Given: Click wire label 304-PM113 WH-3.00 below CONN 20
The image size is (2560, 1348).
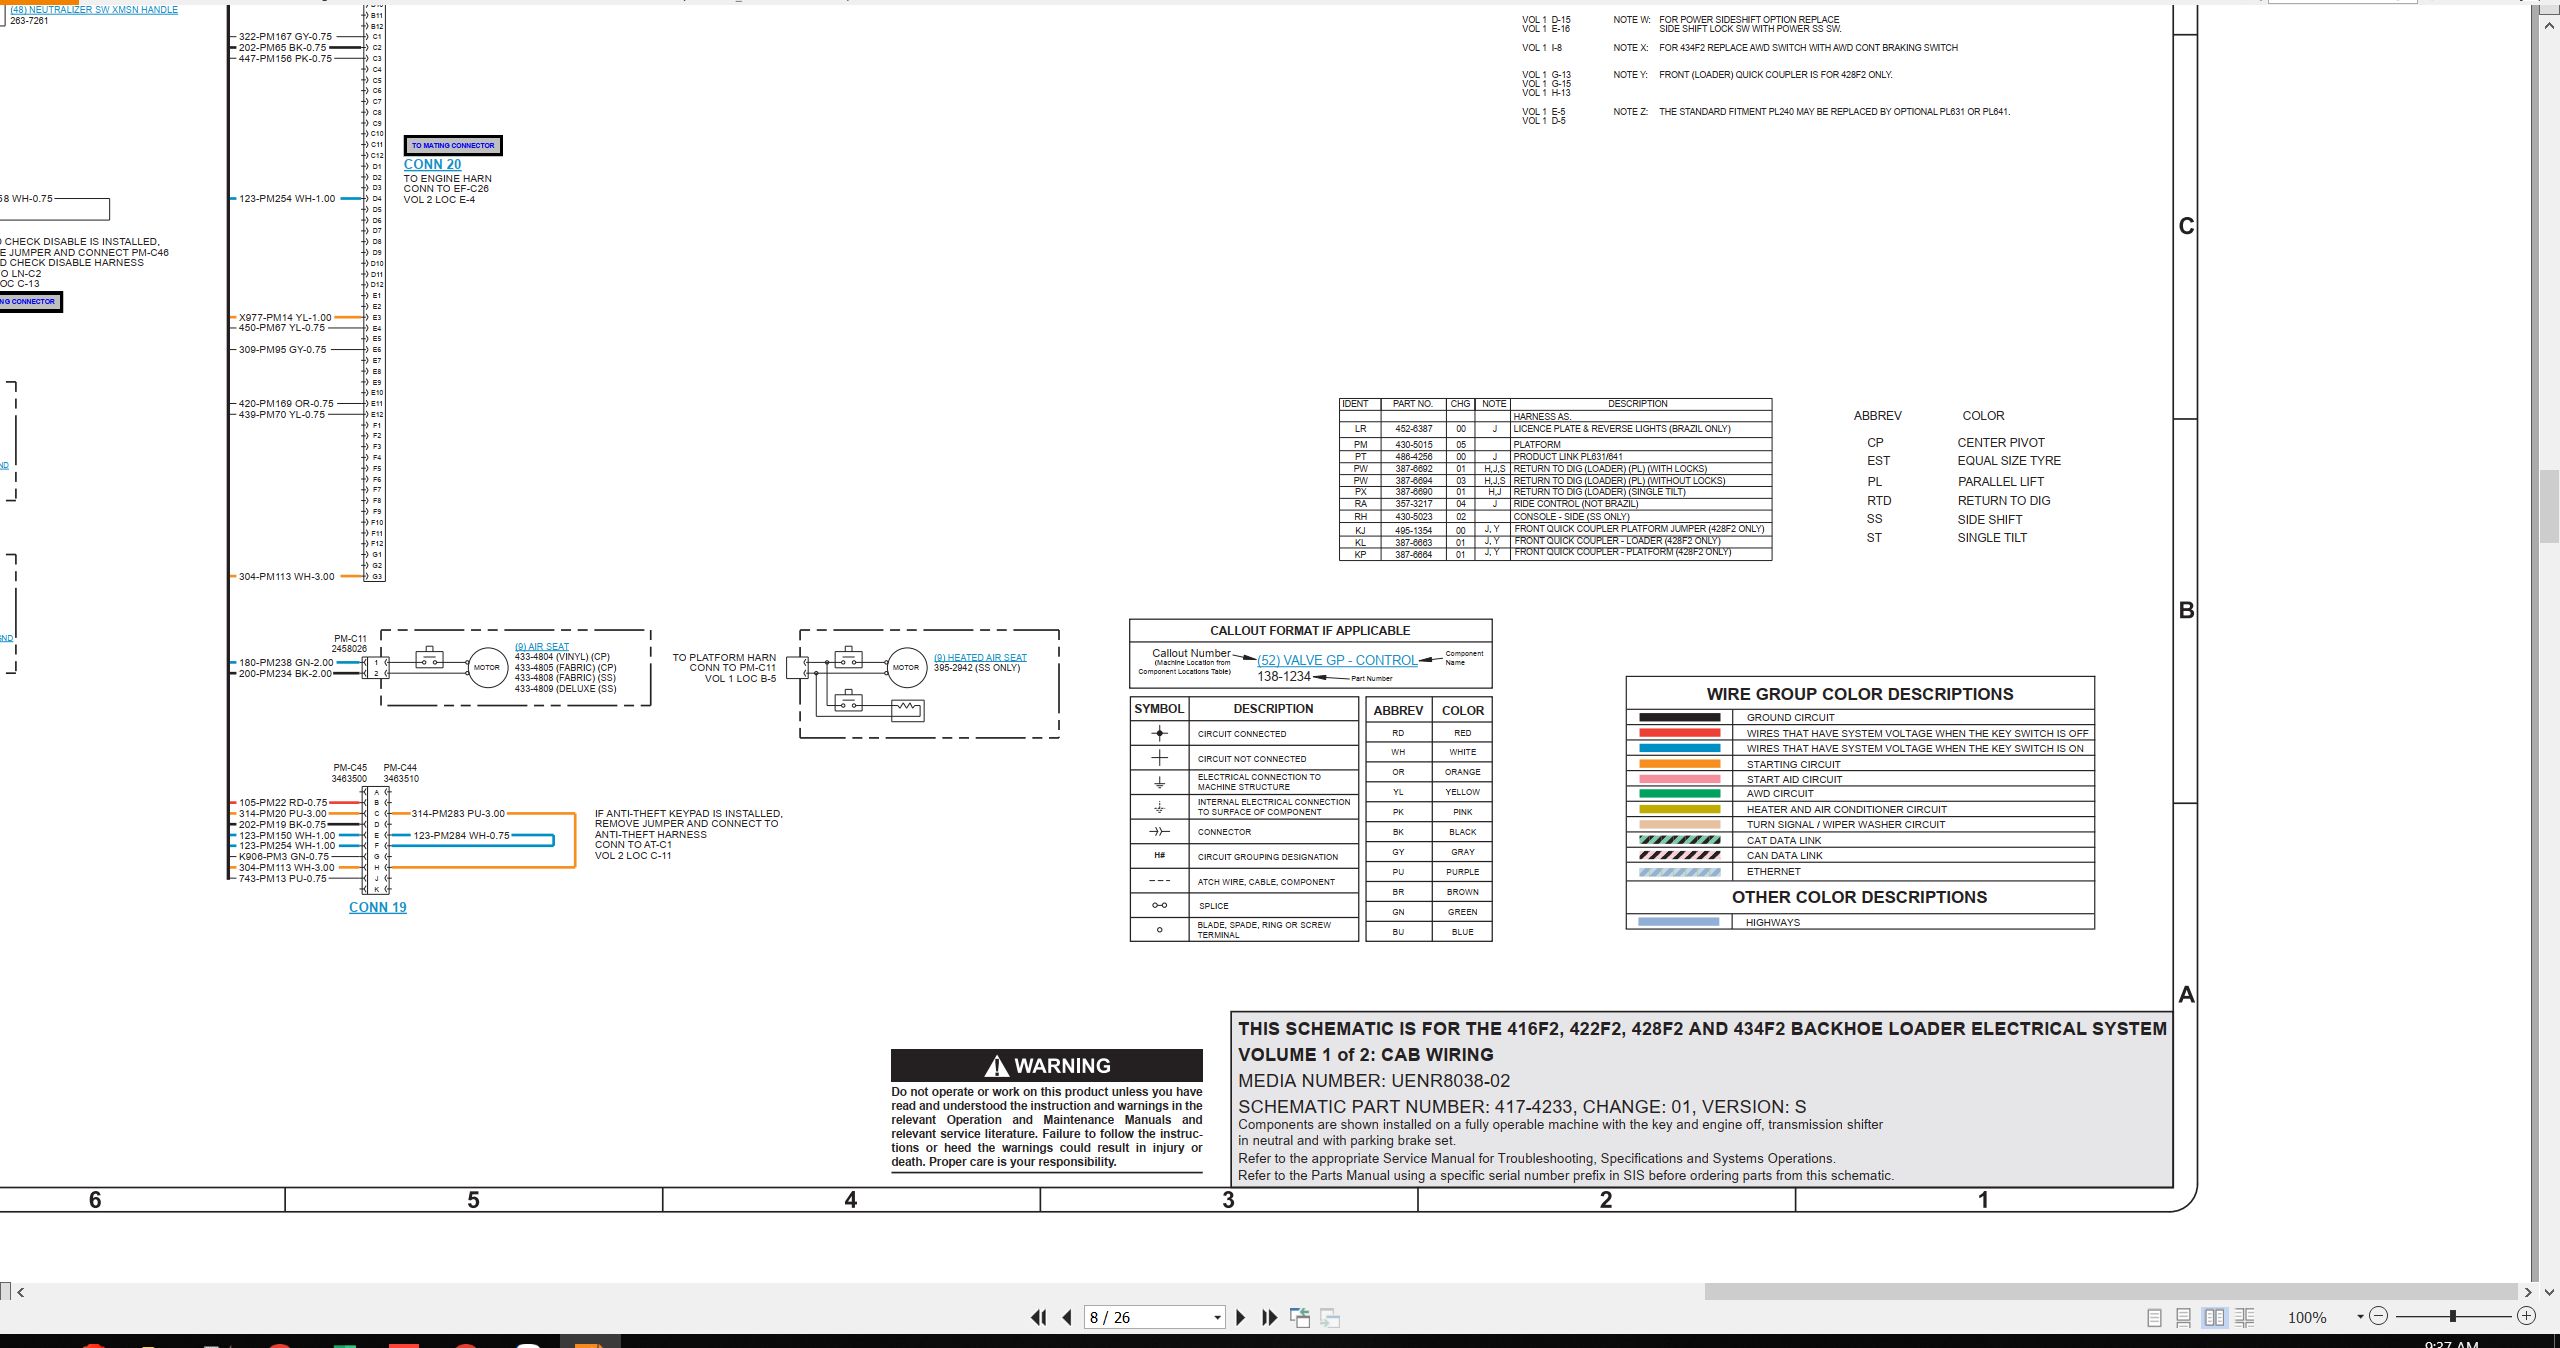Looking at the screenshot, I should pos(286,577).
